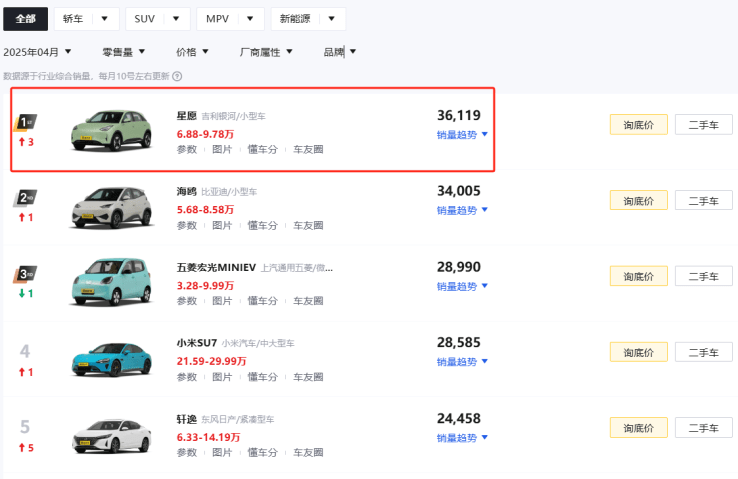Expand 销量趋势 for 五菱宏光MINIEV

462,286
